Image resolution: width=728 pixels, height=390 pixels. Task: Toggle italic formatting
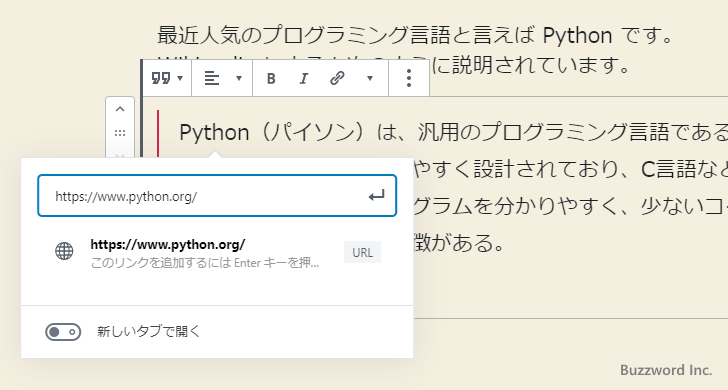[304, 78]
